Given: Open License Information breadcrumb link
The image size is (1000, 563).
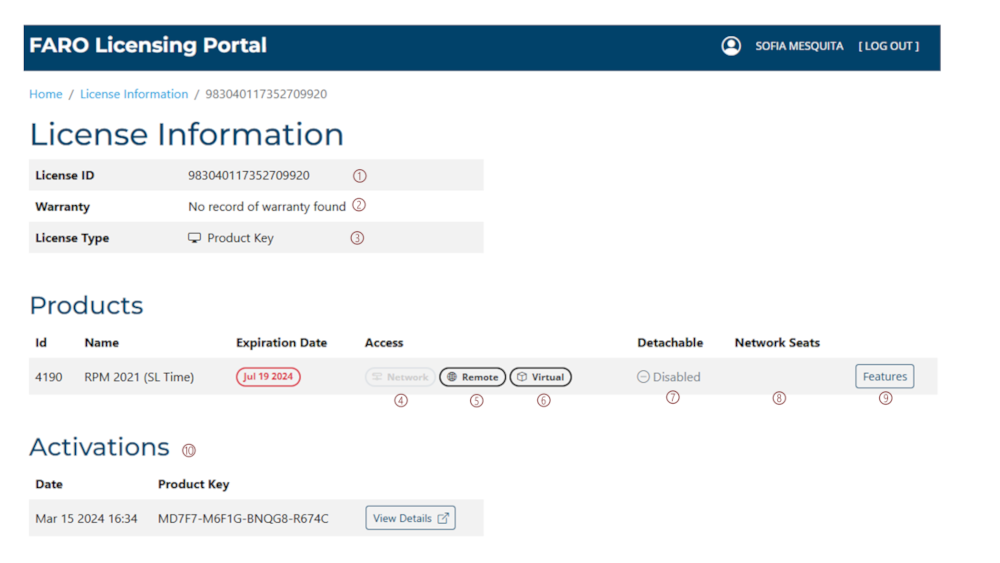Looking at the screenshot, I should pyautogui.click(x=134, y=94).
